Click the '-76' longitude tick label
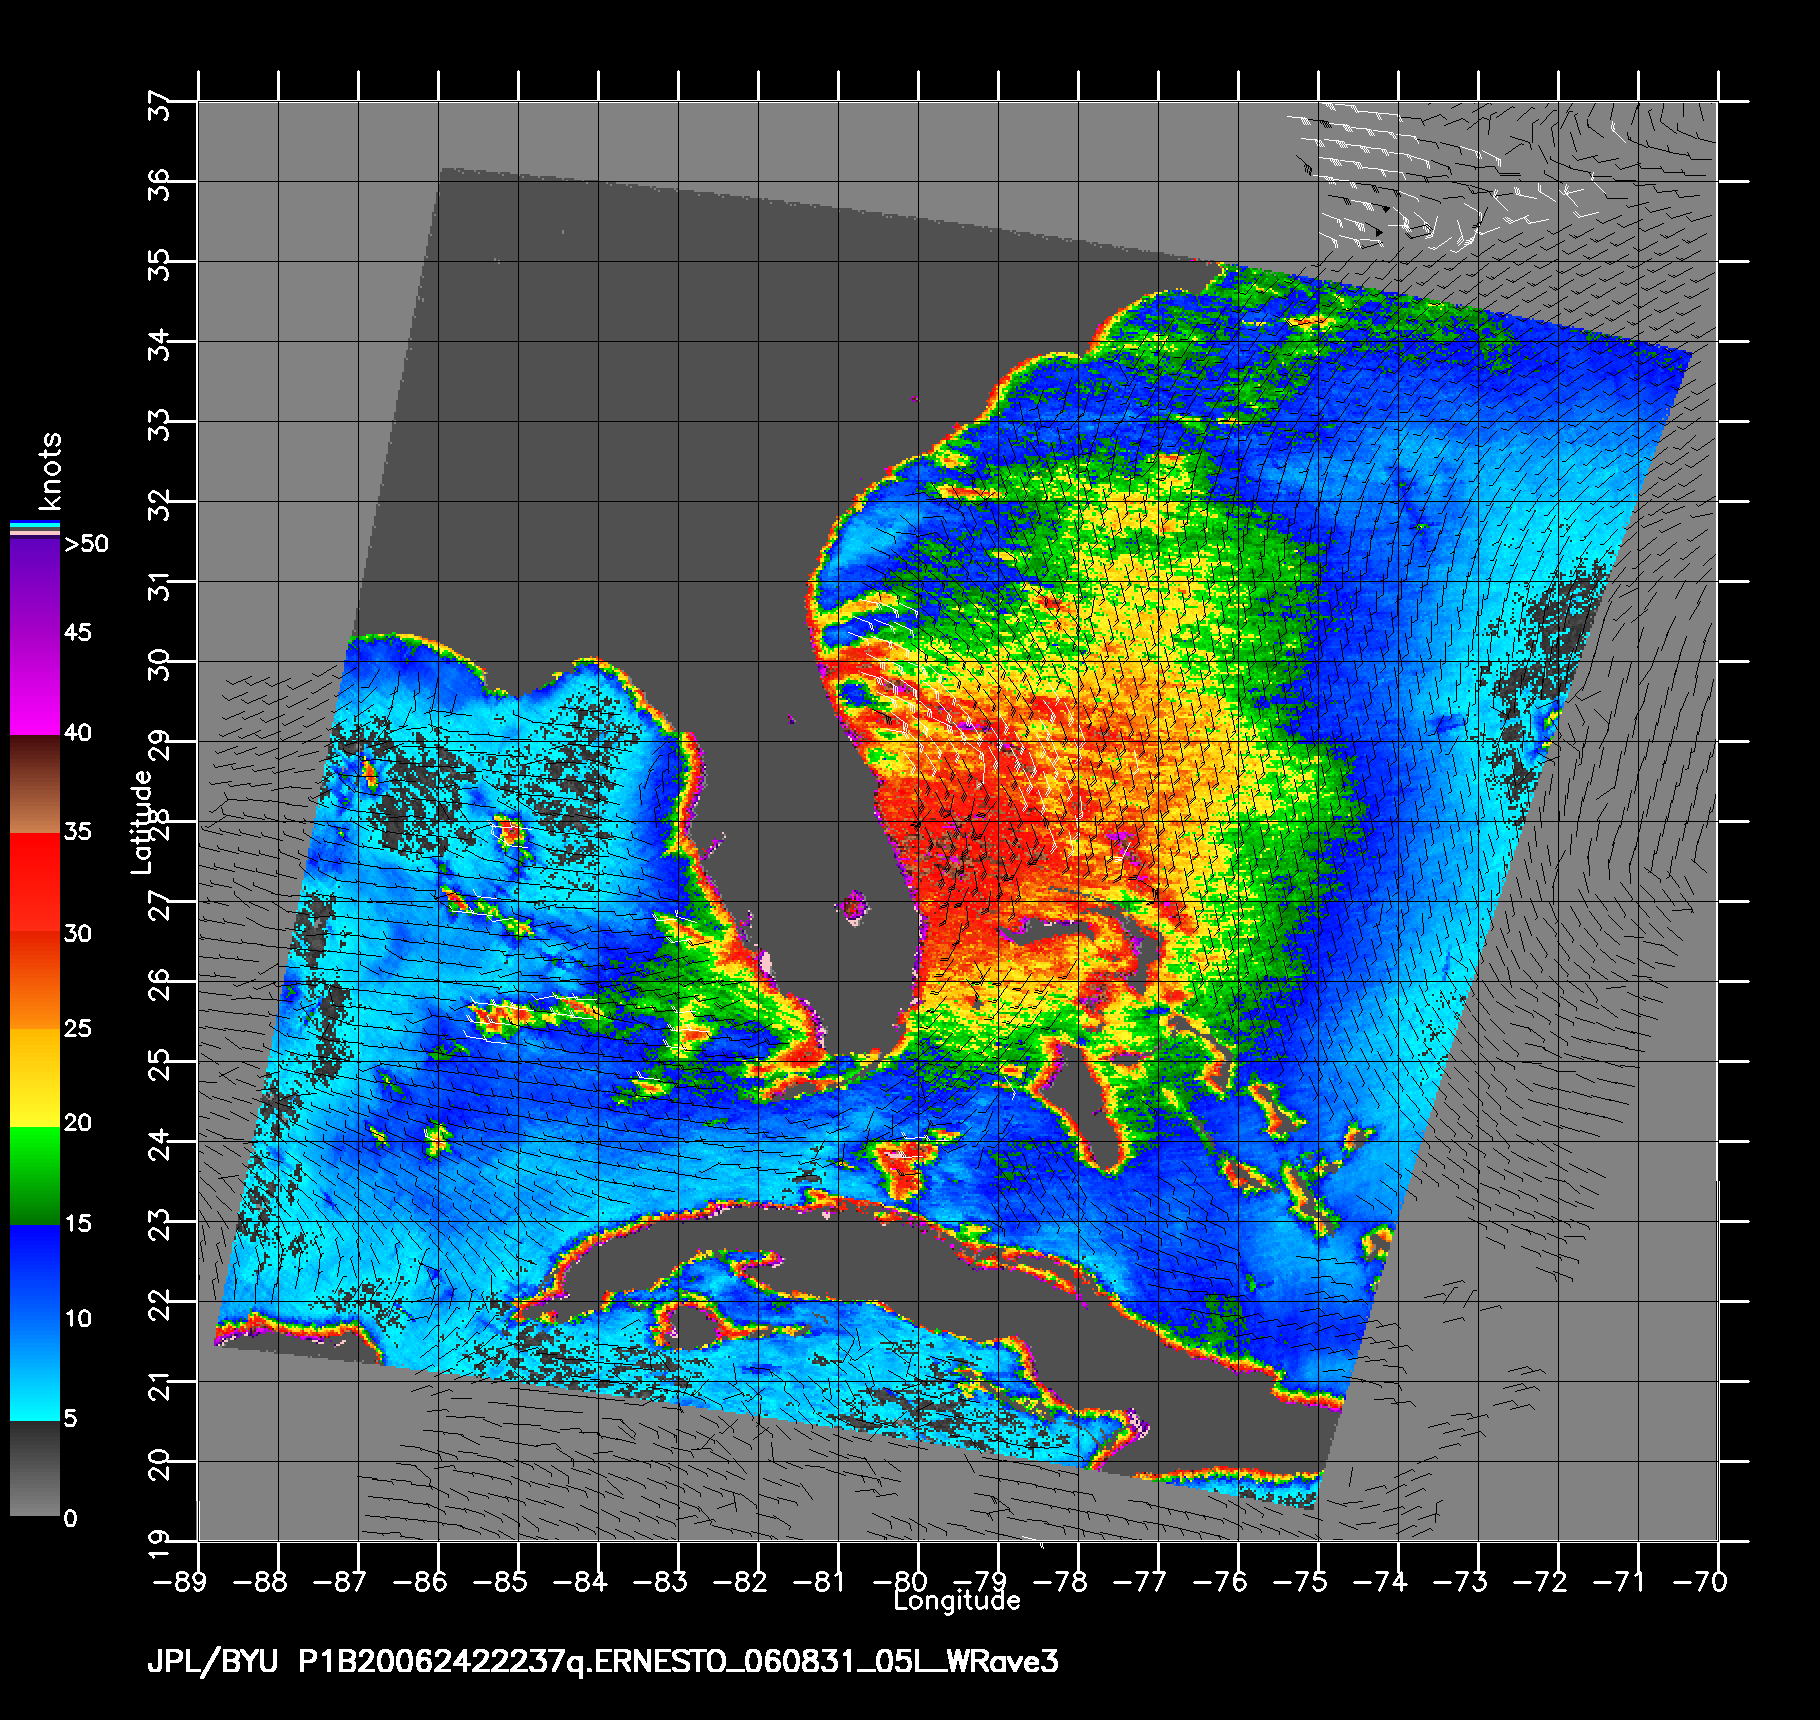Image resolution: width=1820 pixels, height=1720 pixels. [1218, 1581]
